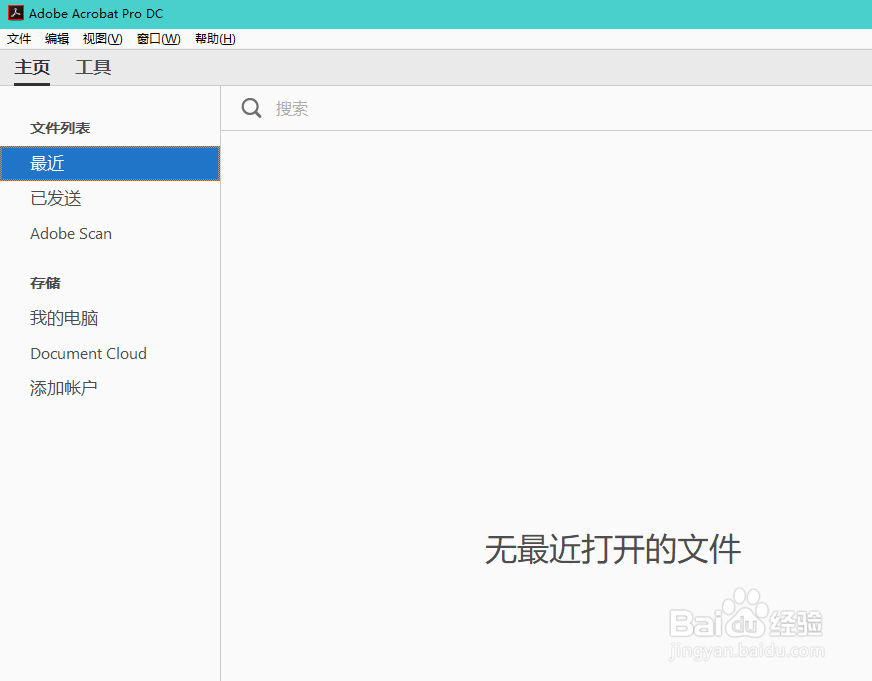Open the 文件 menu
The image size is (872, 681).
19,39
